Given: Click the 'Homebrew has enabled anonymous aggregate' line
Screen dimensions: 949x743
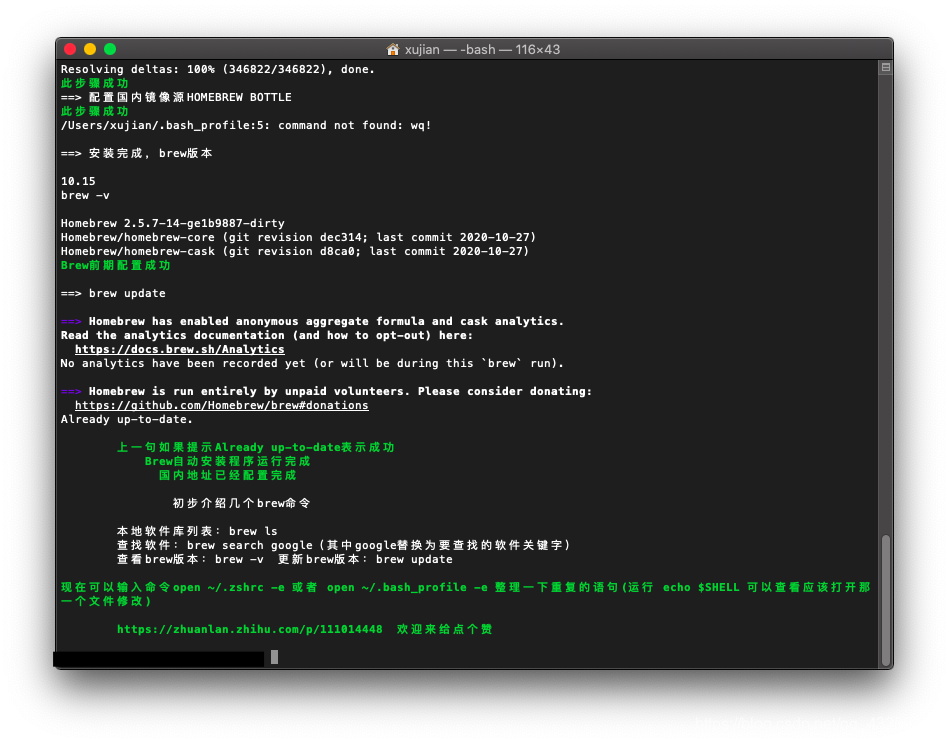Looking at the screenshot, I should [312, 321].
